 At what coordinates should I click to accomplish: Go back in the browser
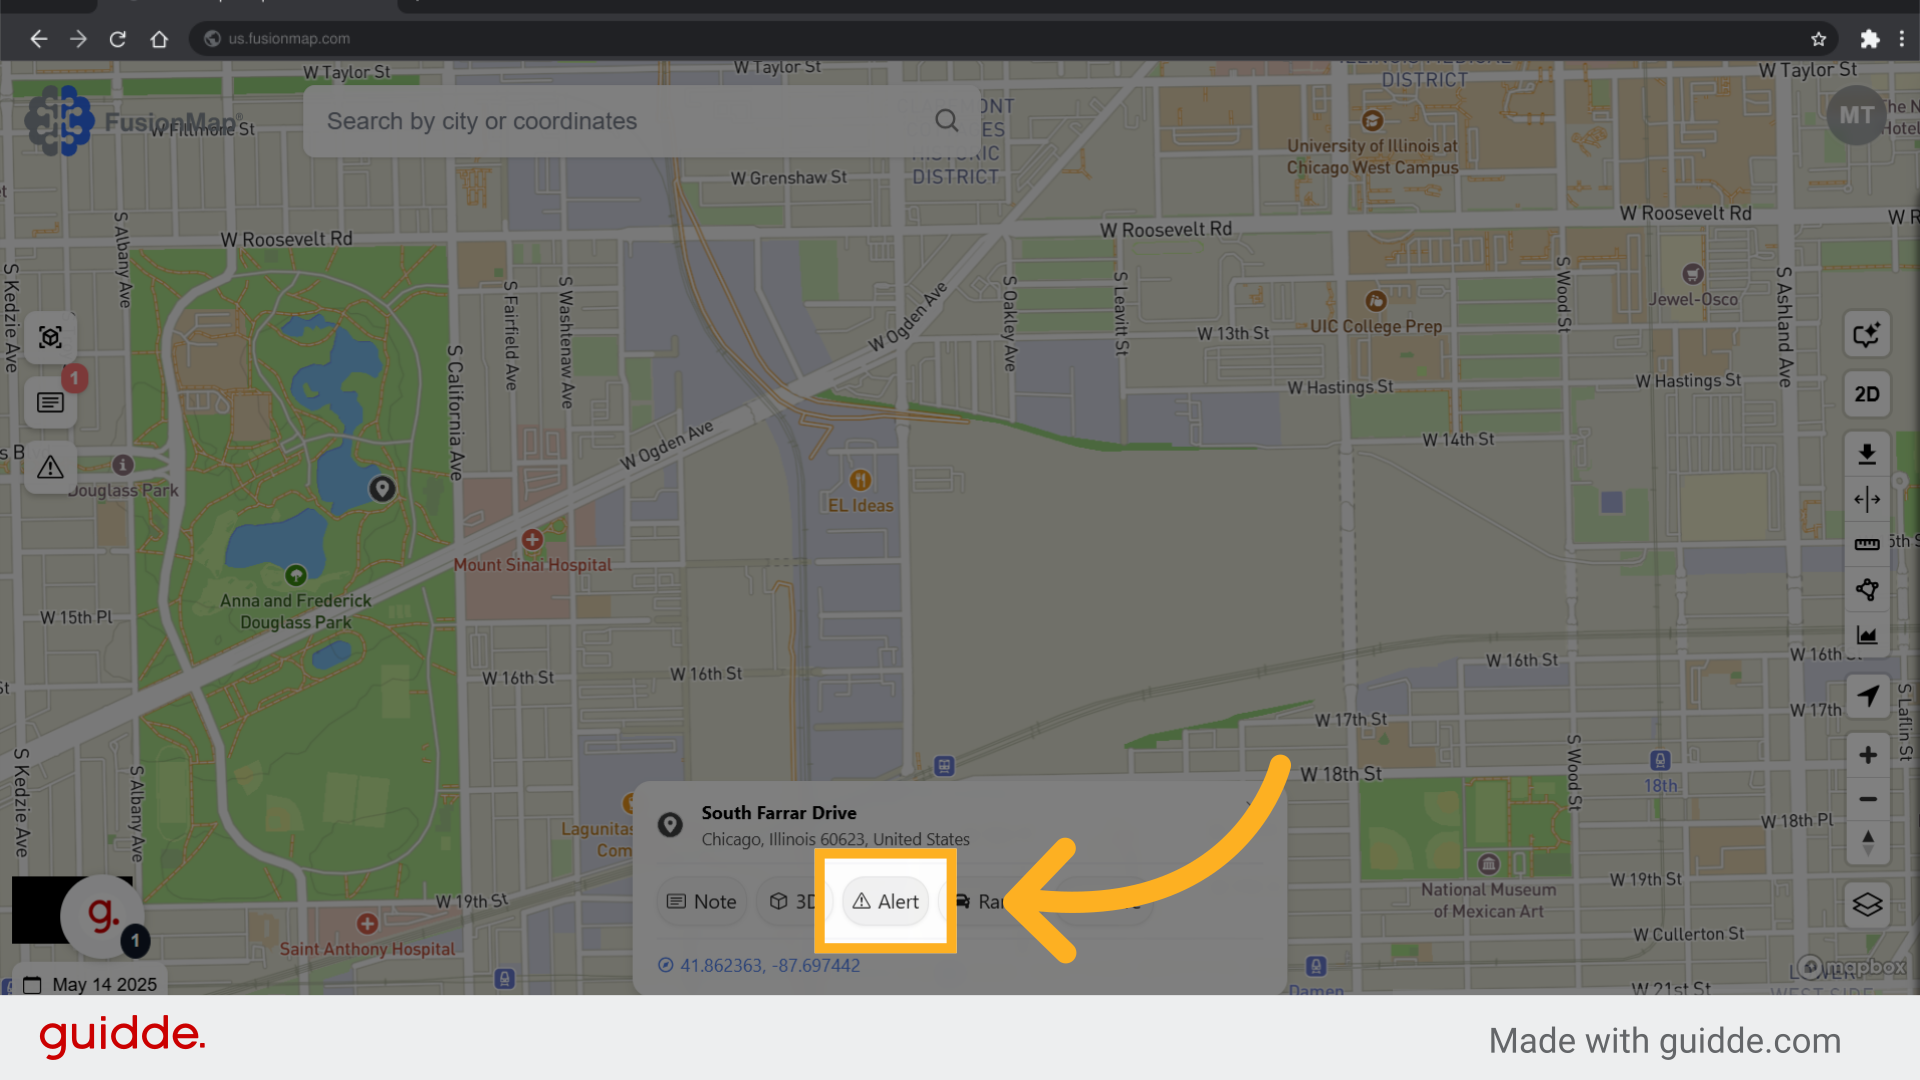[x=38, y=39]
